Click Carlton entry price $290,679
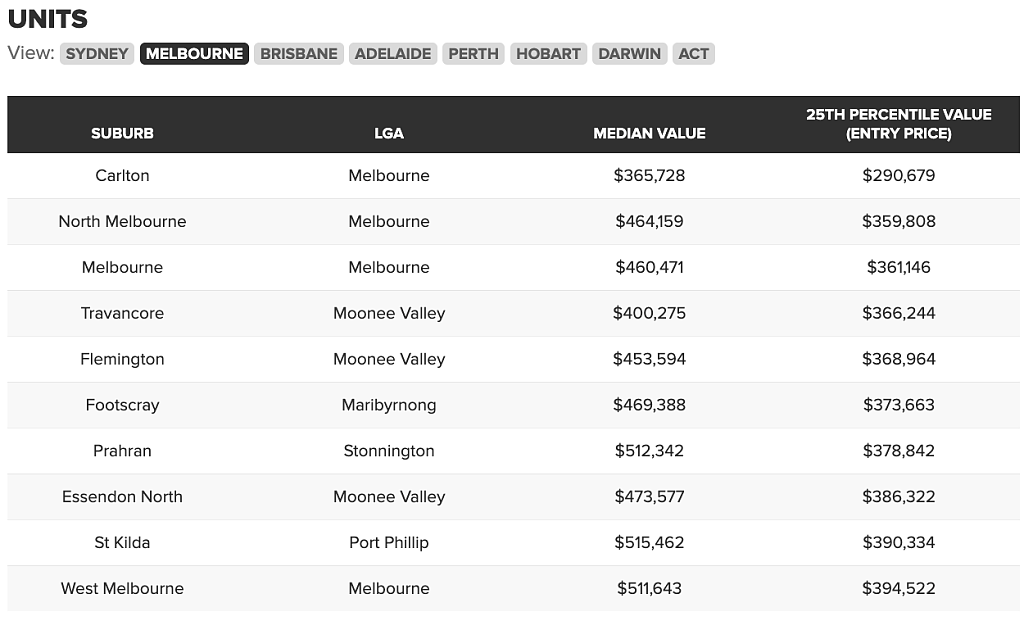 (x=899, y=176)
